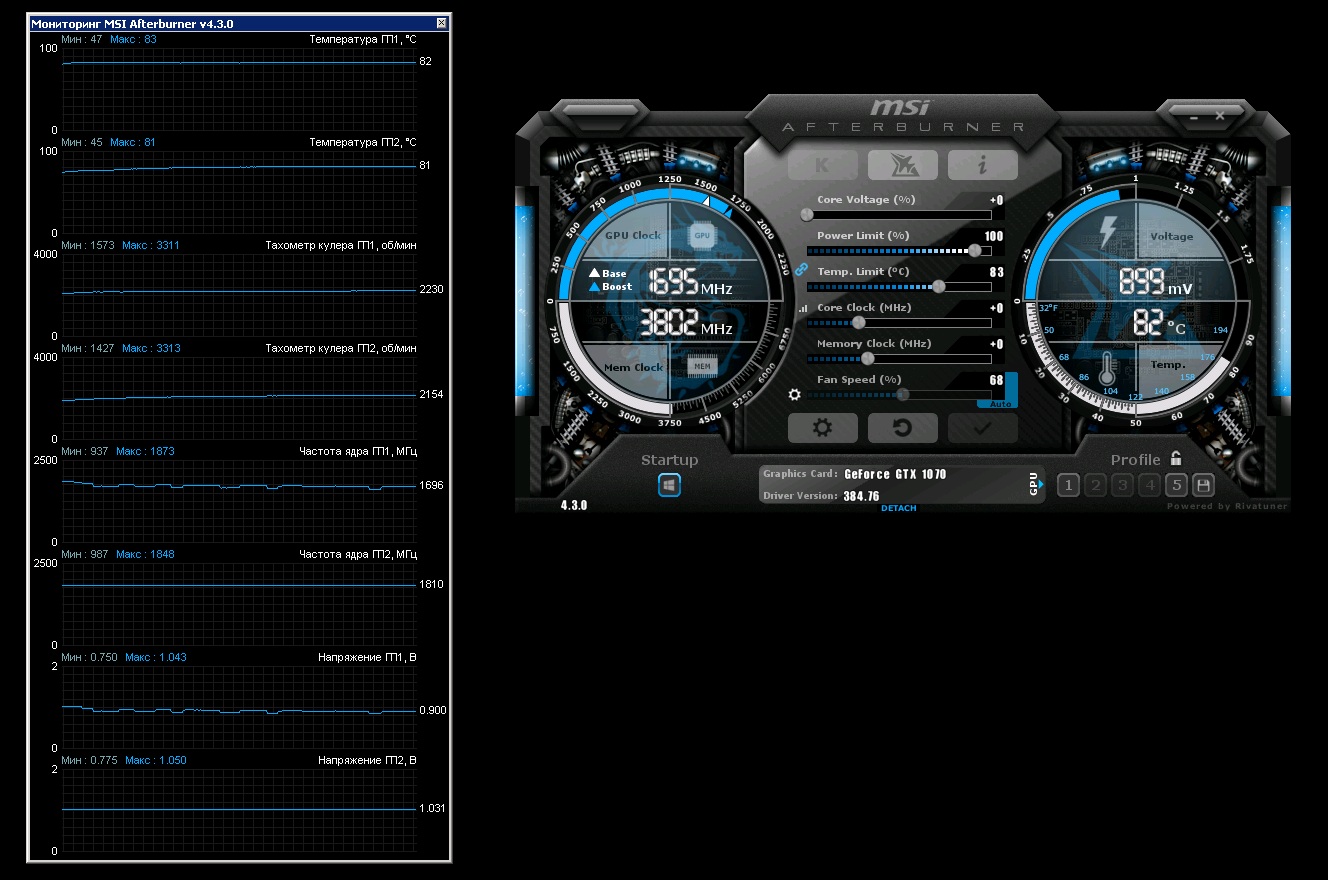The height and width of the screenshot is (880, 1328).
Task: Save the profile using the floppy disk icon
Action: click(1204, 486)
